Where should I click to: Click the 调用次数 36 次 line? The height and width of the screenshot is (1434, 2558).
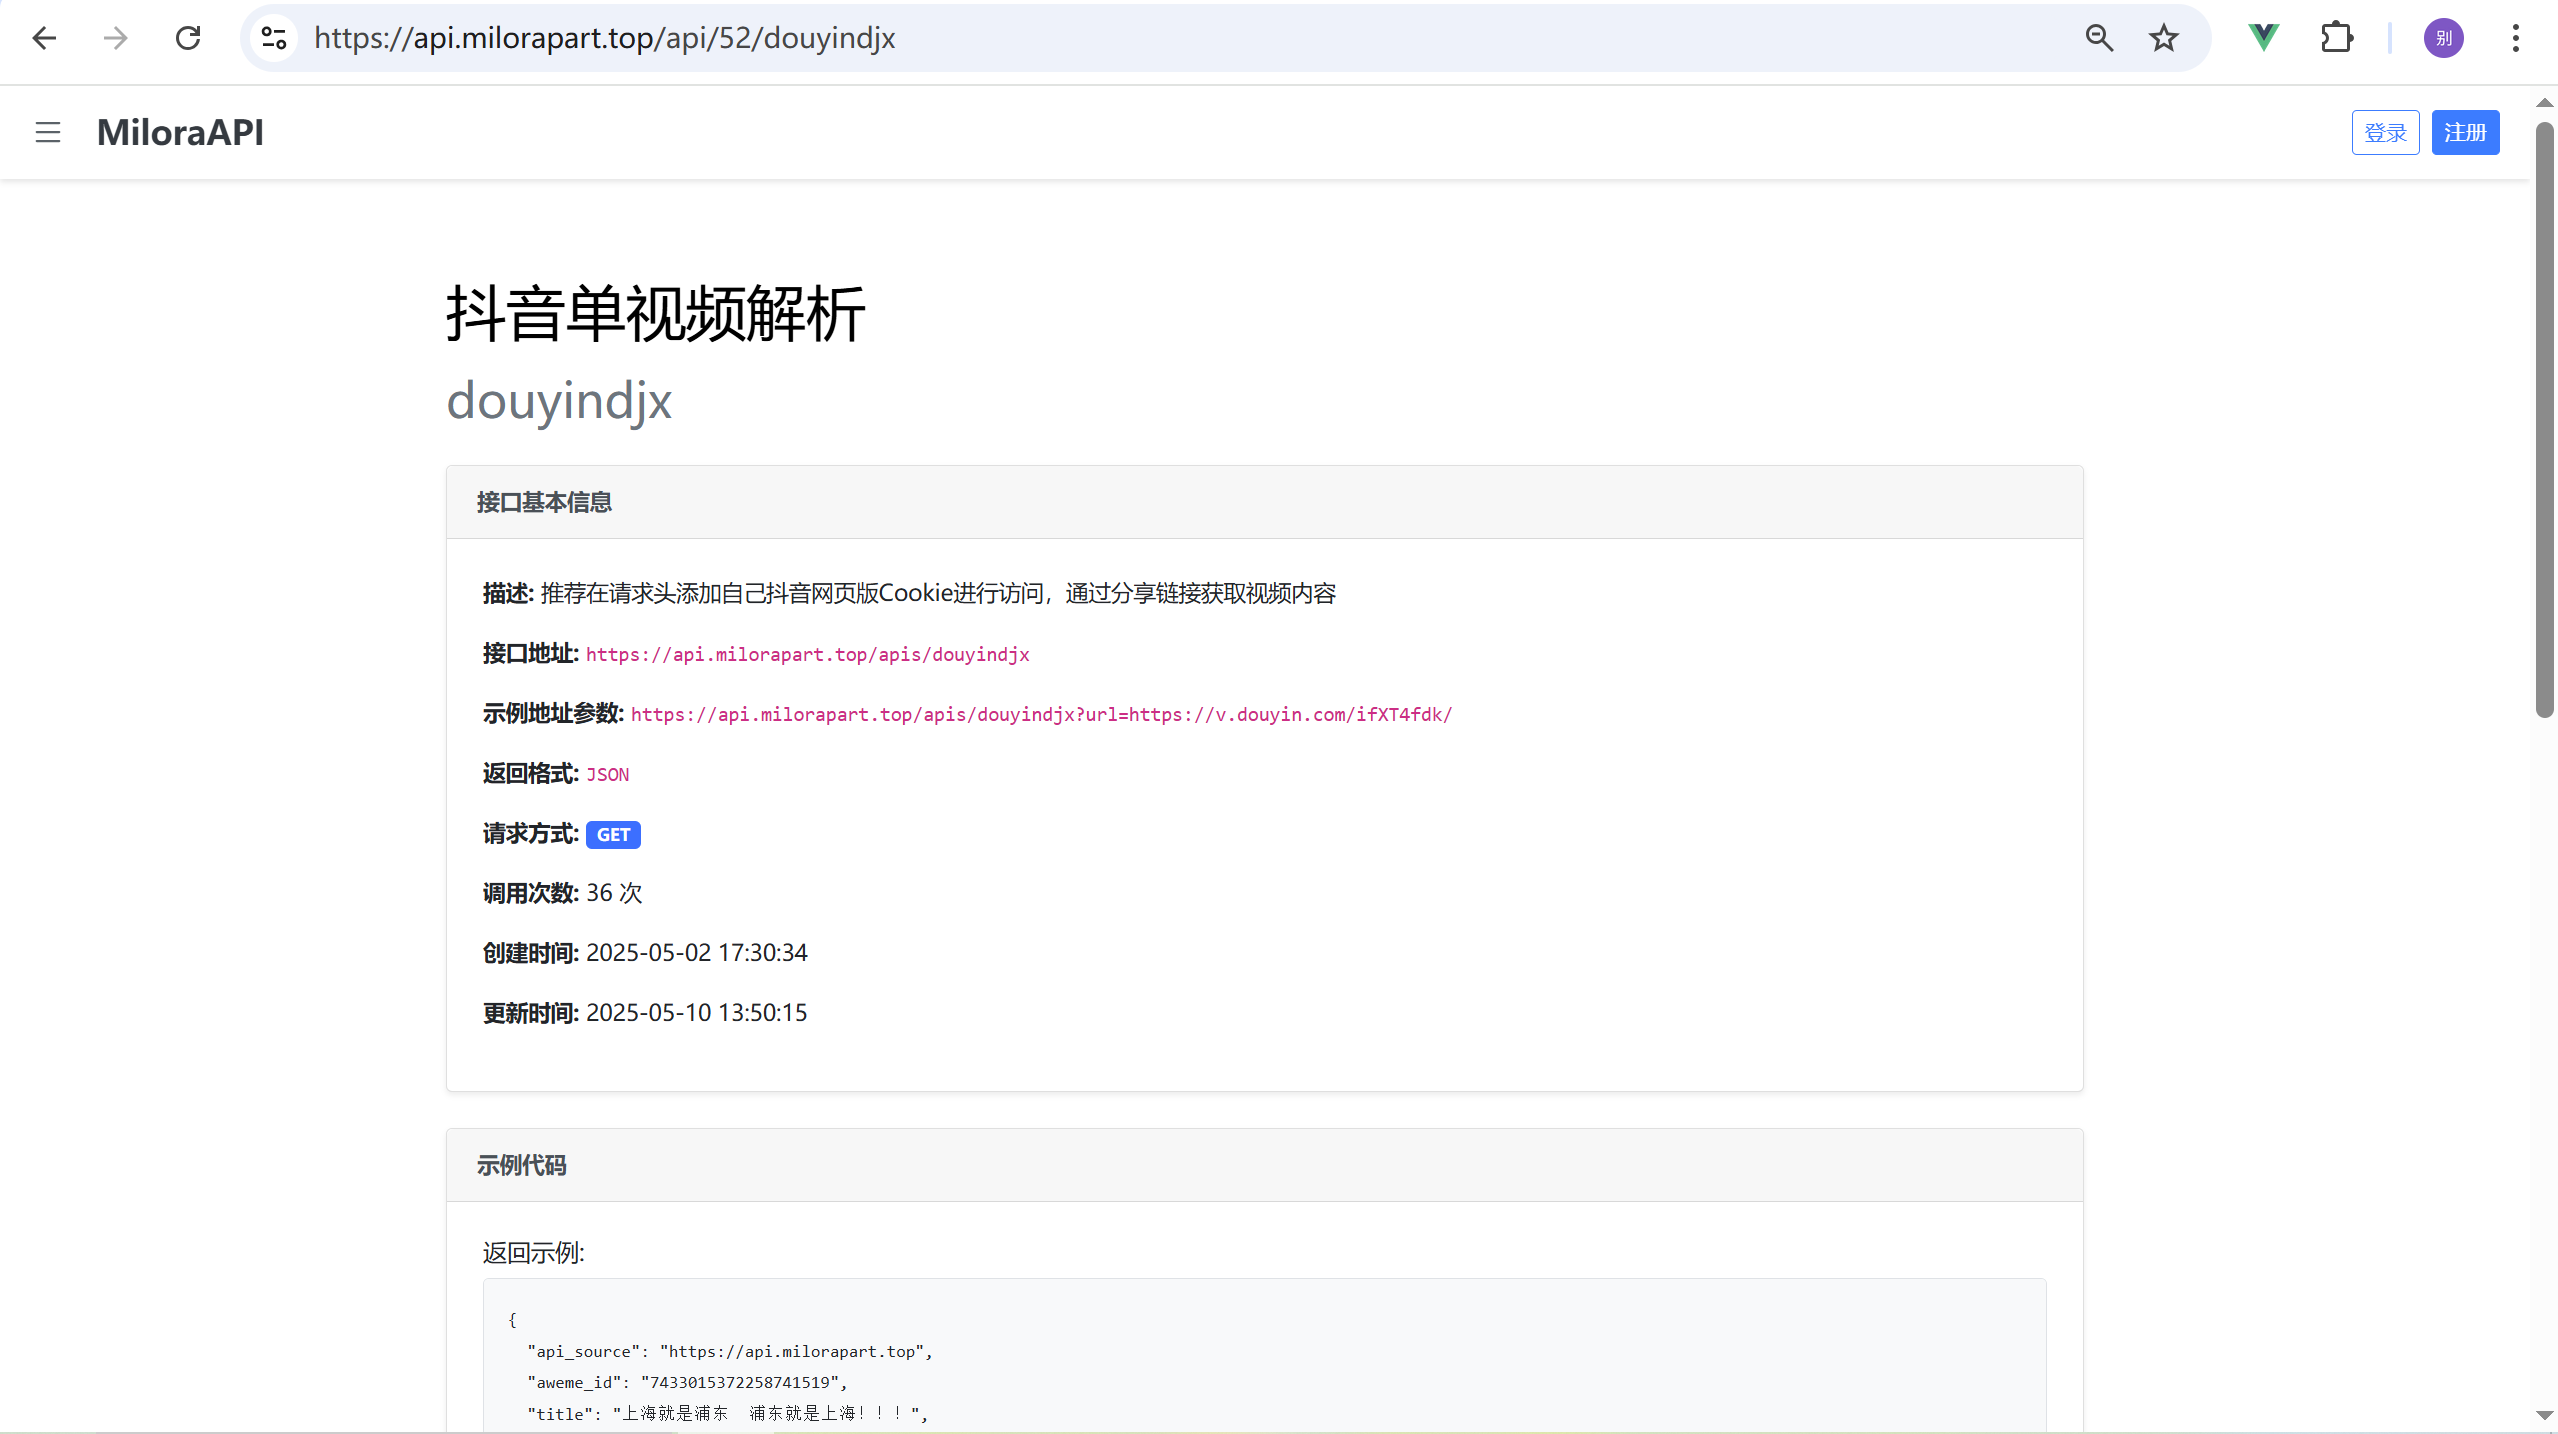(562, 893)
